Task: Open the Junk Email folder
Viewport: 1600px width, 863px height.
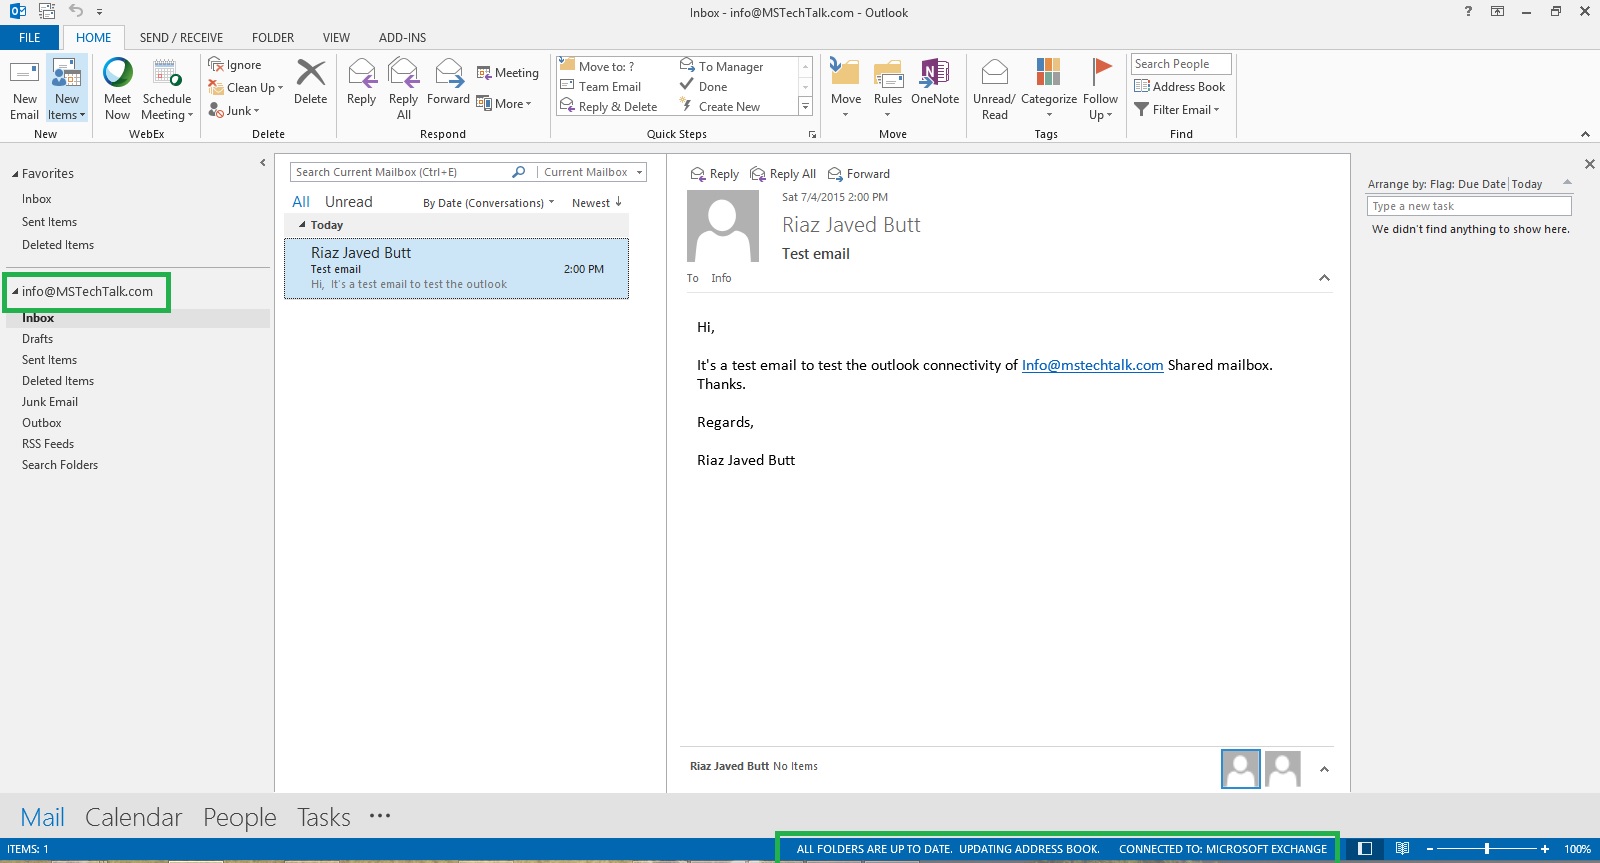Action: (50, 402)
